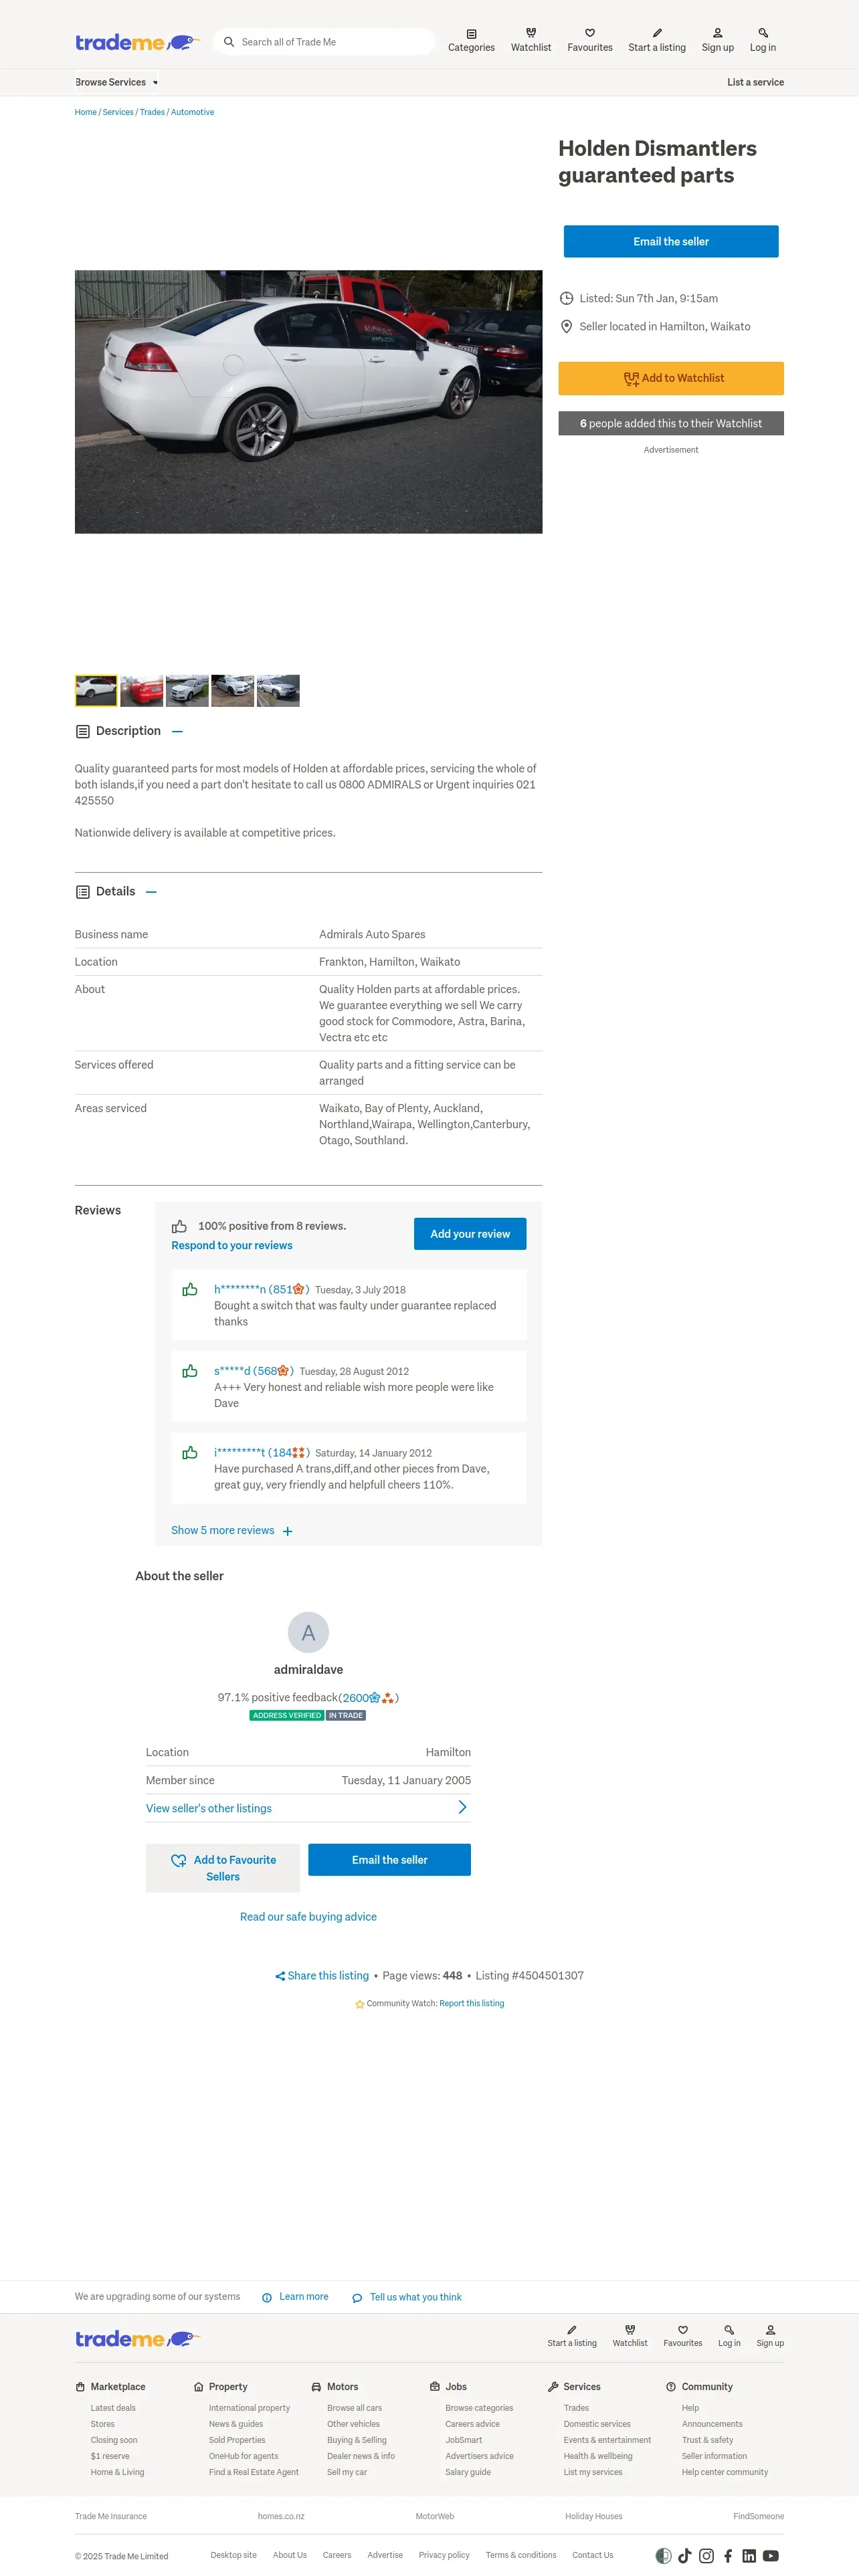Click Add your review button

pyautogui.click(x=470, y=1233)
